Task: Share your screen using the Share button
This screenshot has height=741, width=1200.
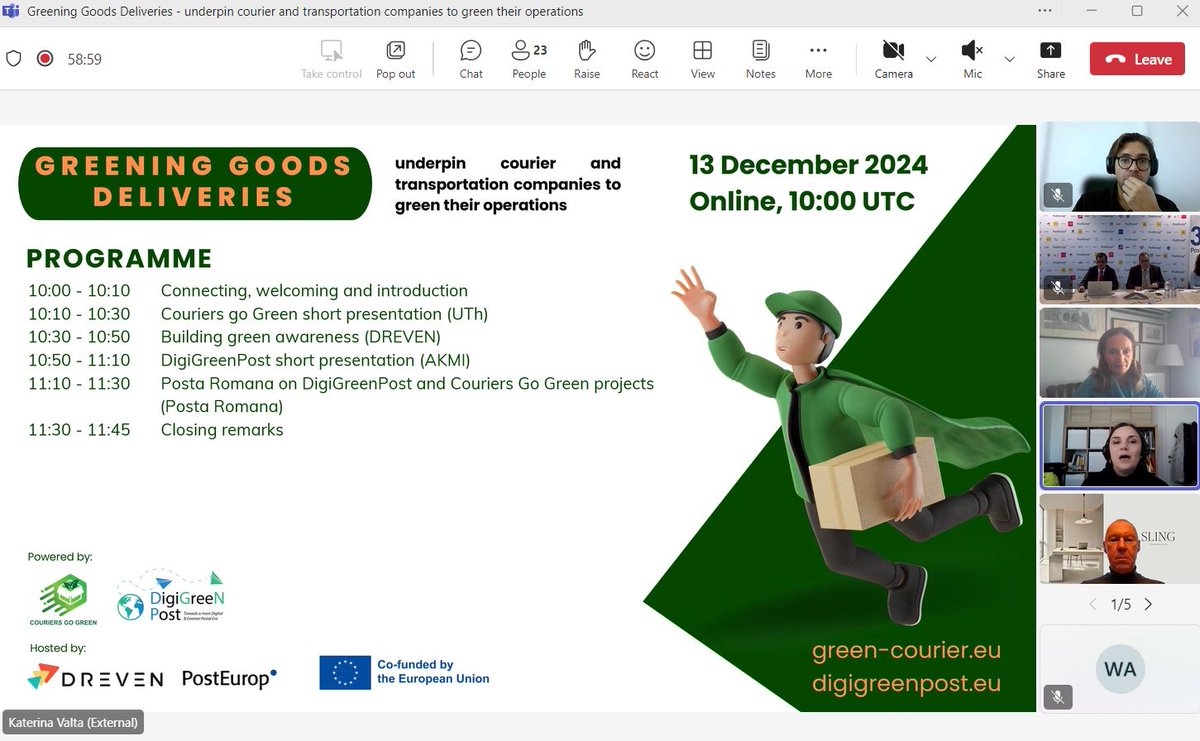Action: (x=1051, y=59)
